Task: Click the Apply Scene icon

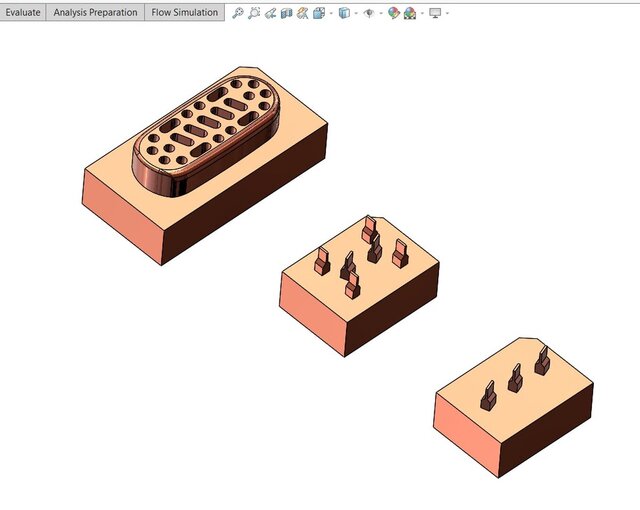Action: point(410,13)
